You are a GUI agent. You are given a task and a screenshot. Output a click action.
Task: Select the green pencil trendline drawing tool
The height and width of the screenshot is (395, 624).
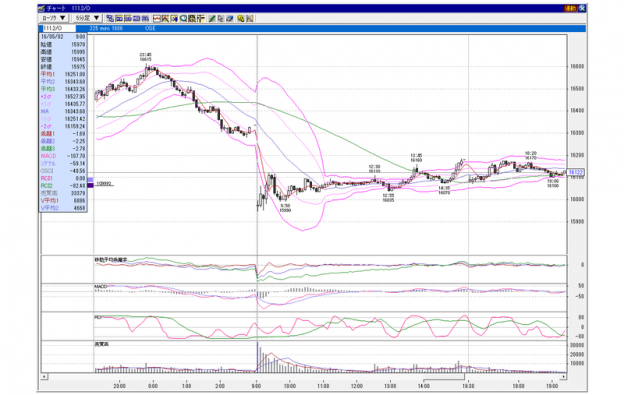pyautogui.click(x=212, y=18)
